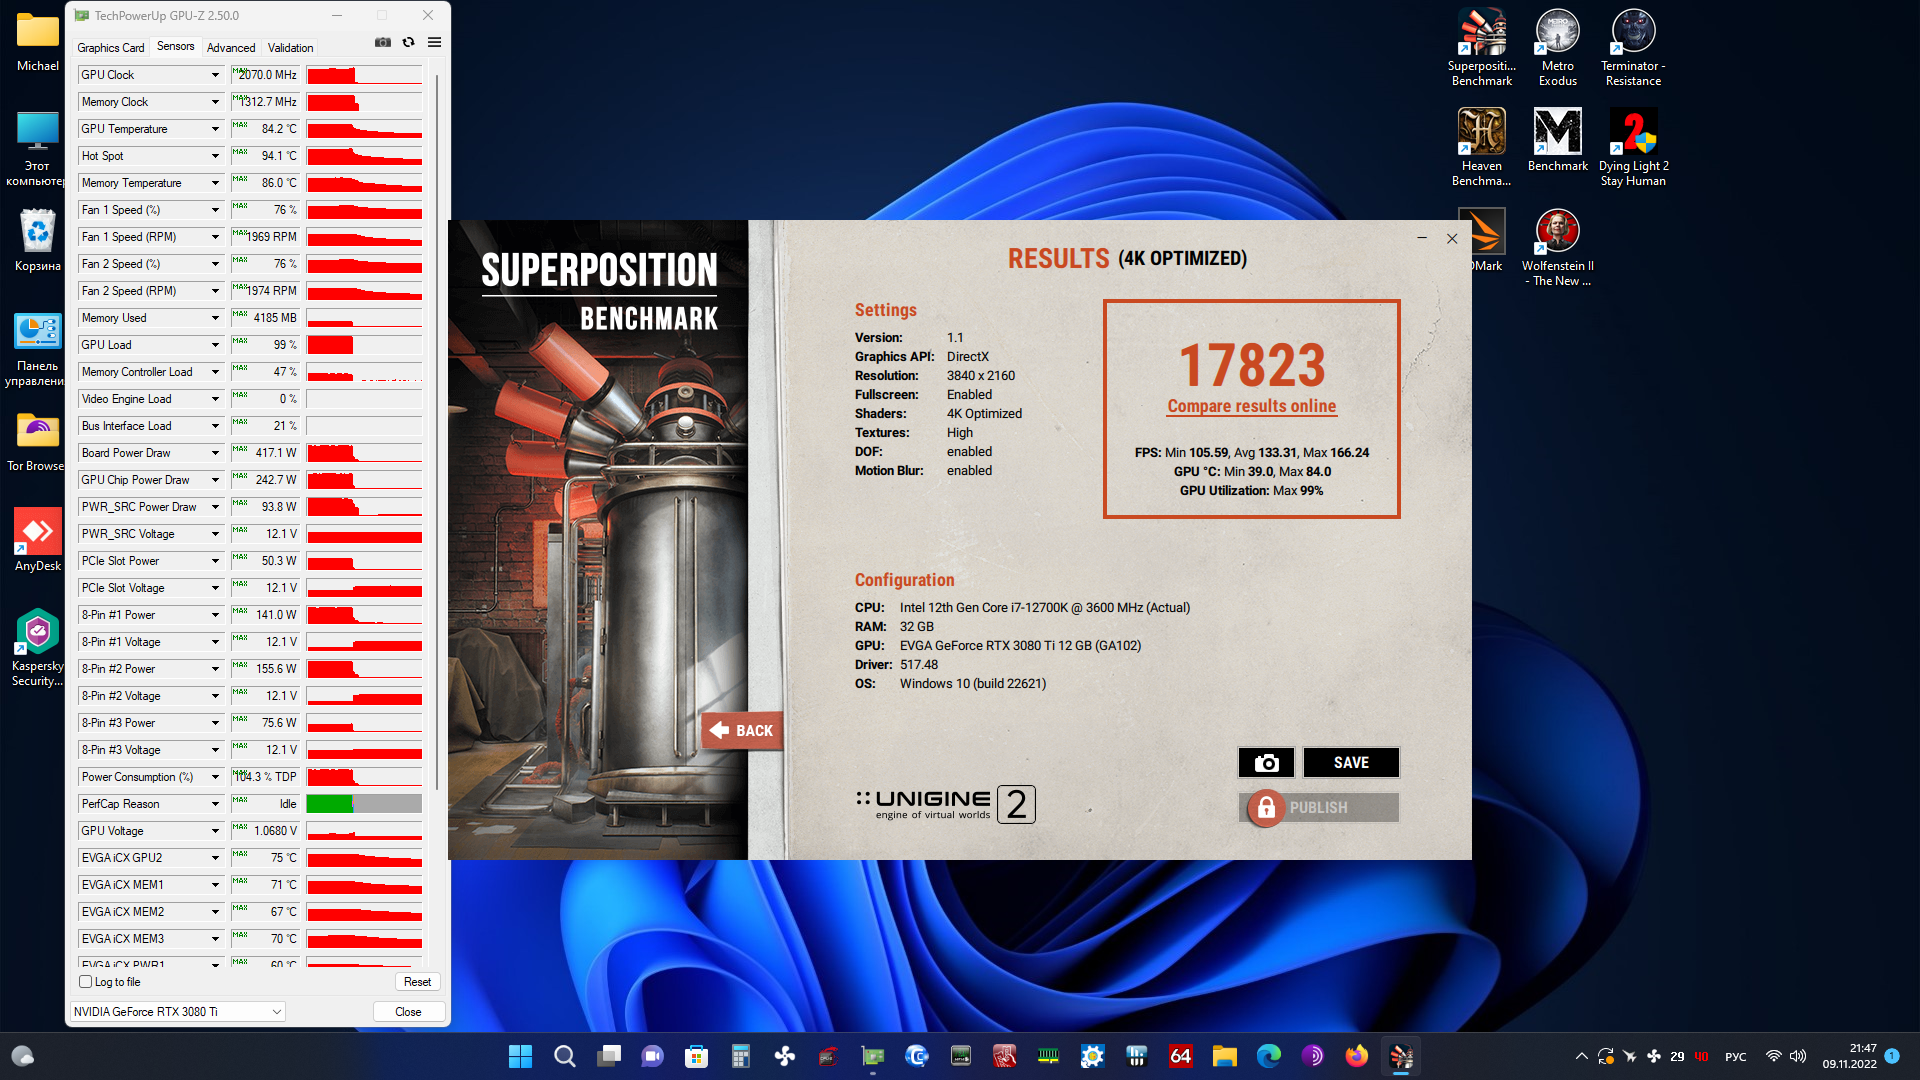Click the GPU-Z screenshot camera icon
1920x1080 pixels.
(x=382, y=42)
